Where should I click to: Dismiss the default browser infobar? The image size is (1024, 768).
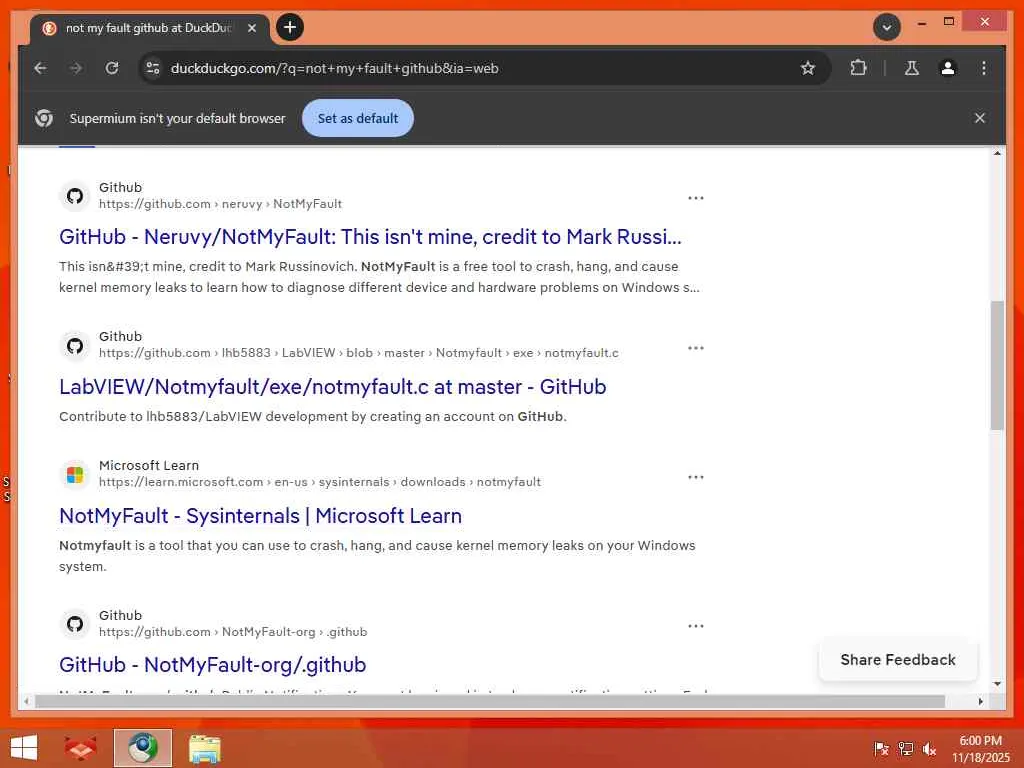click(x=979, y=118)
